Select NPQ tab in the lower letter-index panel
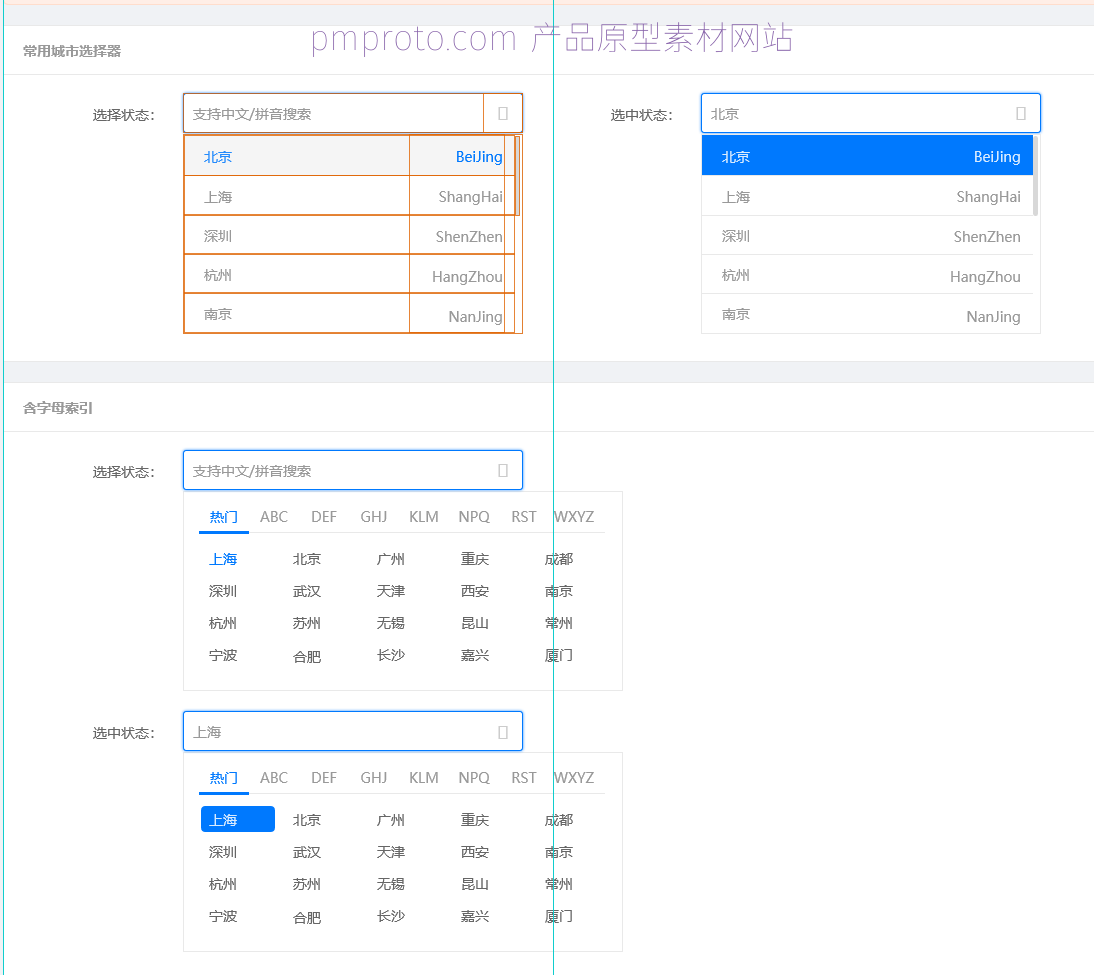Screen dimensions: 1094x975 (474, 778)
